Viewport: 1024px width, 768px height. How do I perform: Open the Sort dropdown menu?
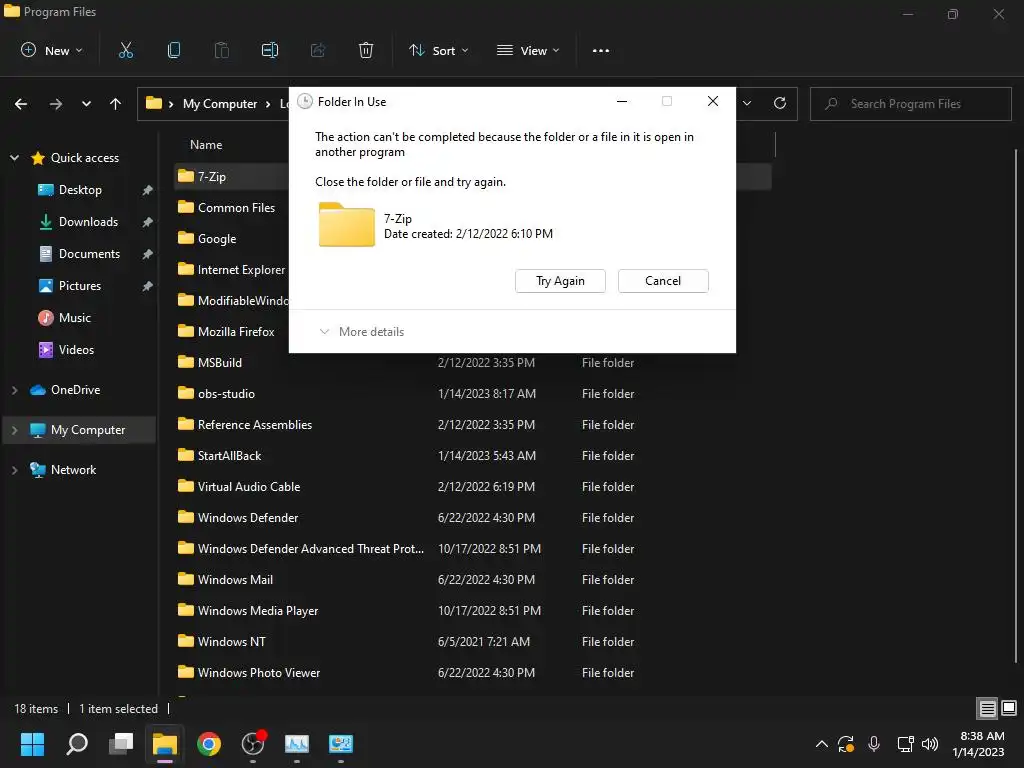pyautogui.click(x=438, y=50)
